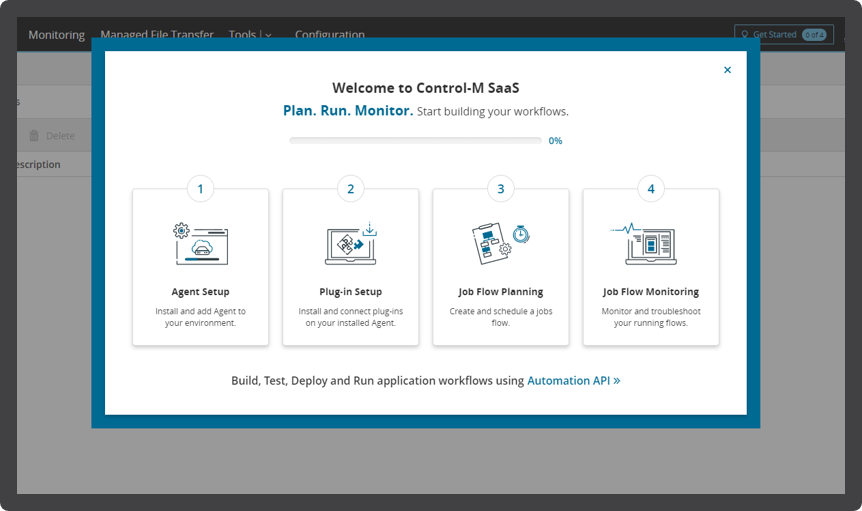Viewport: 862px width, 511px height.
Task: Click the trash icon beside Delete
Action: tap(34, 135)
